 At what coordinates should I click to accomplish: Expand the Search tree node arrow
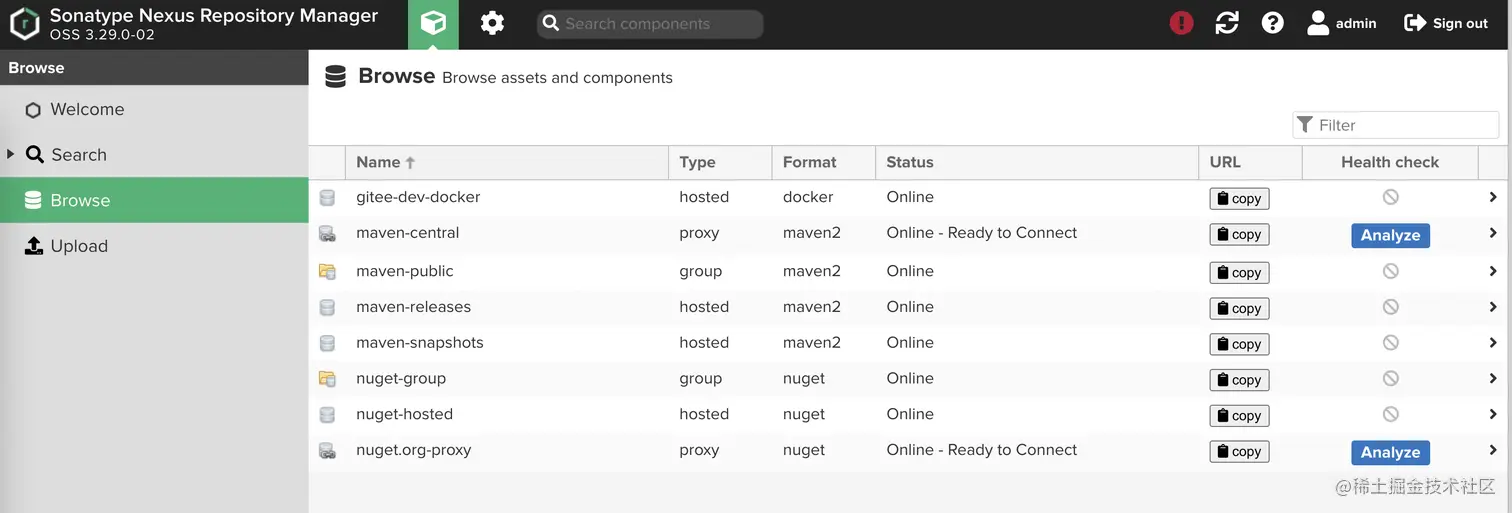tap(11, 154)
